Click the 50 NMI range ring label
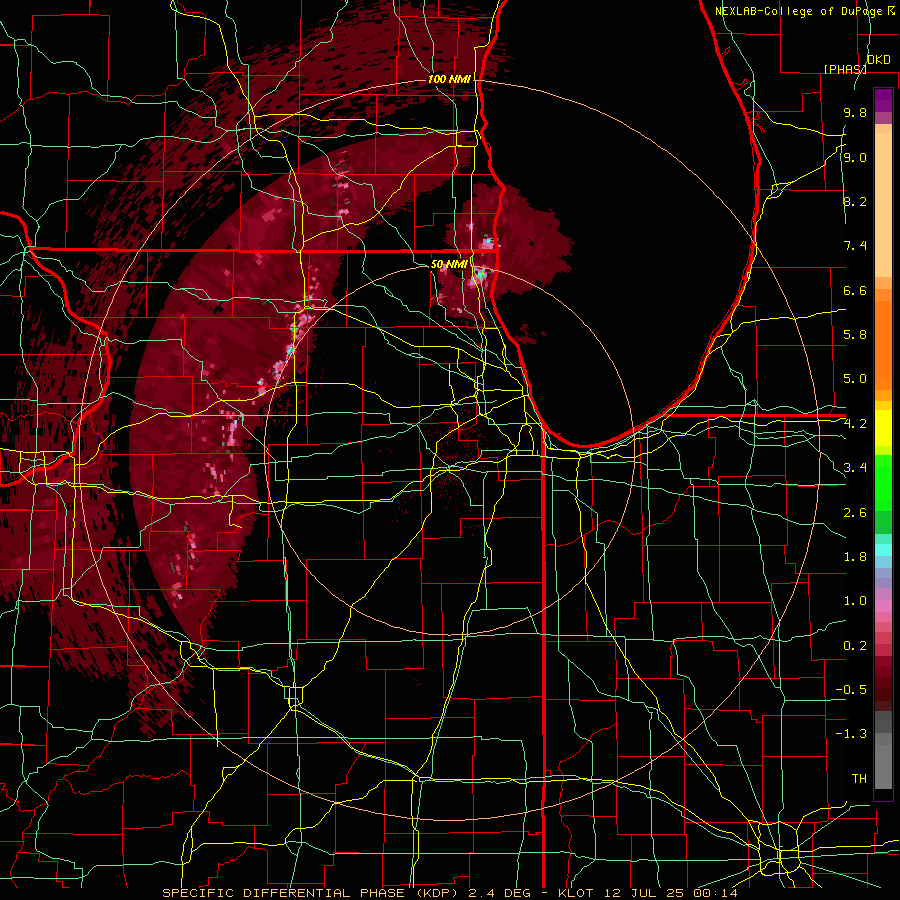 pos(449,265)
